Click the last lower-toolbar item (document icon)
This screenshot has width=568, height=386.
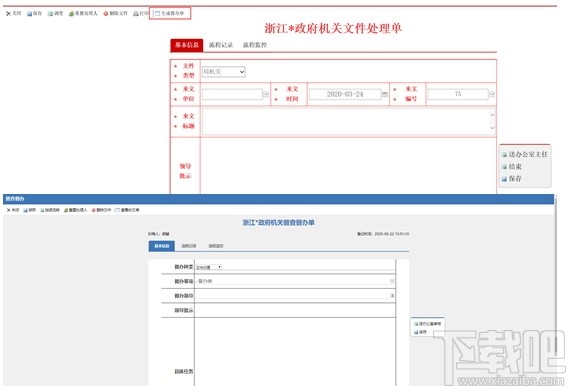coord(128,210)
